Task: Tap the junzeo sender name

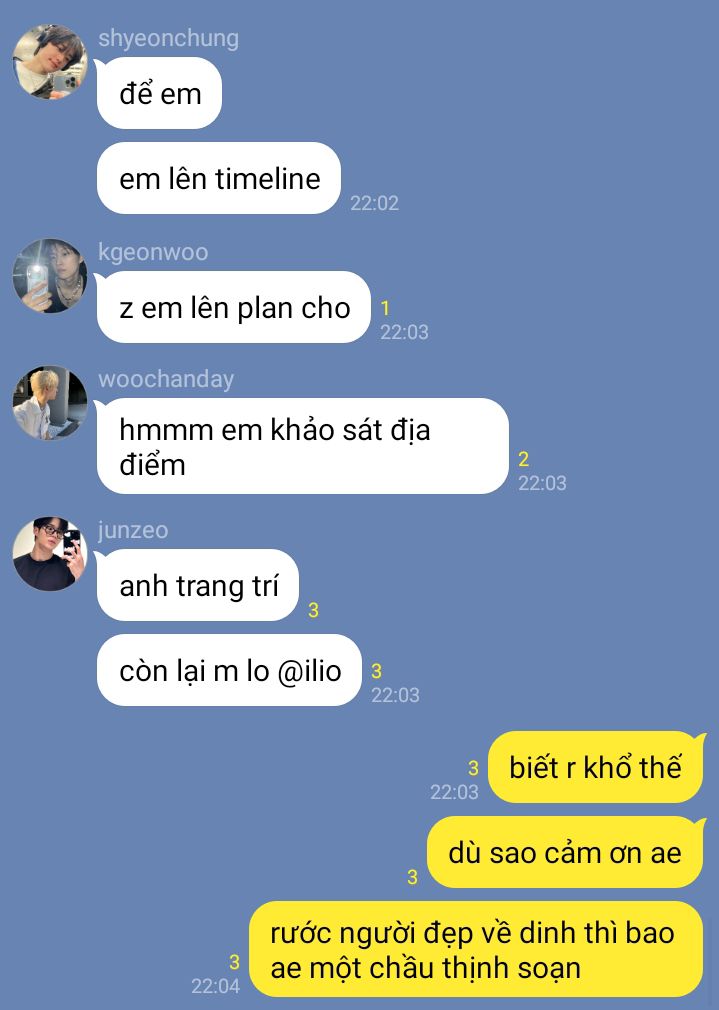Action: point(133,529)
